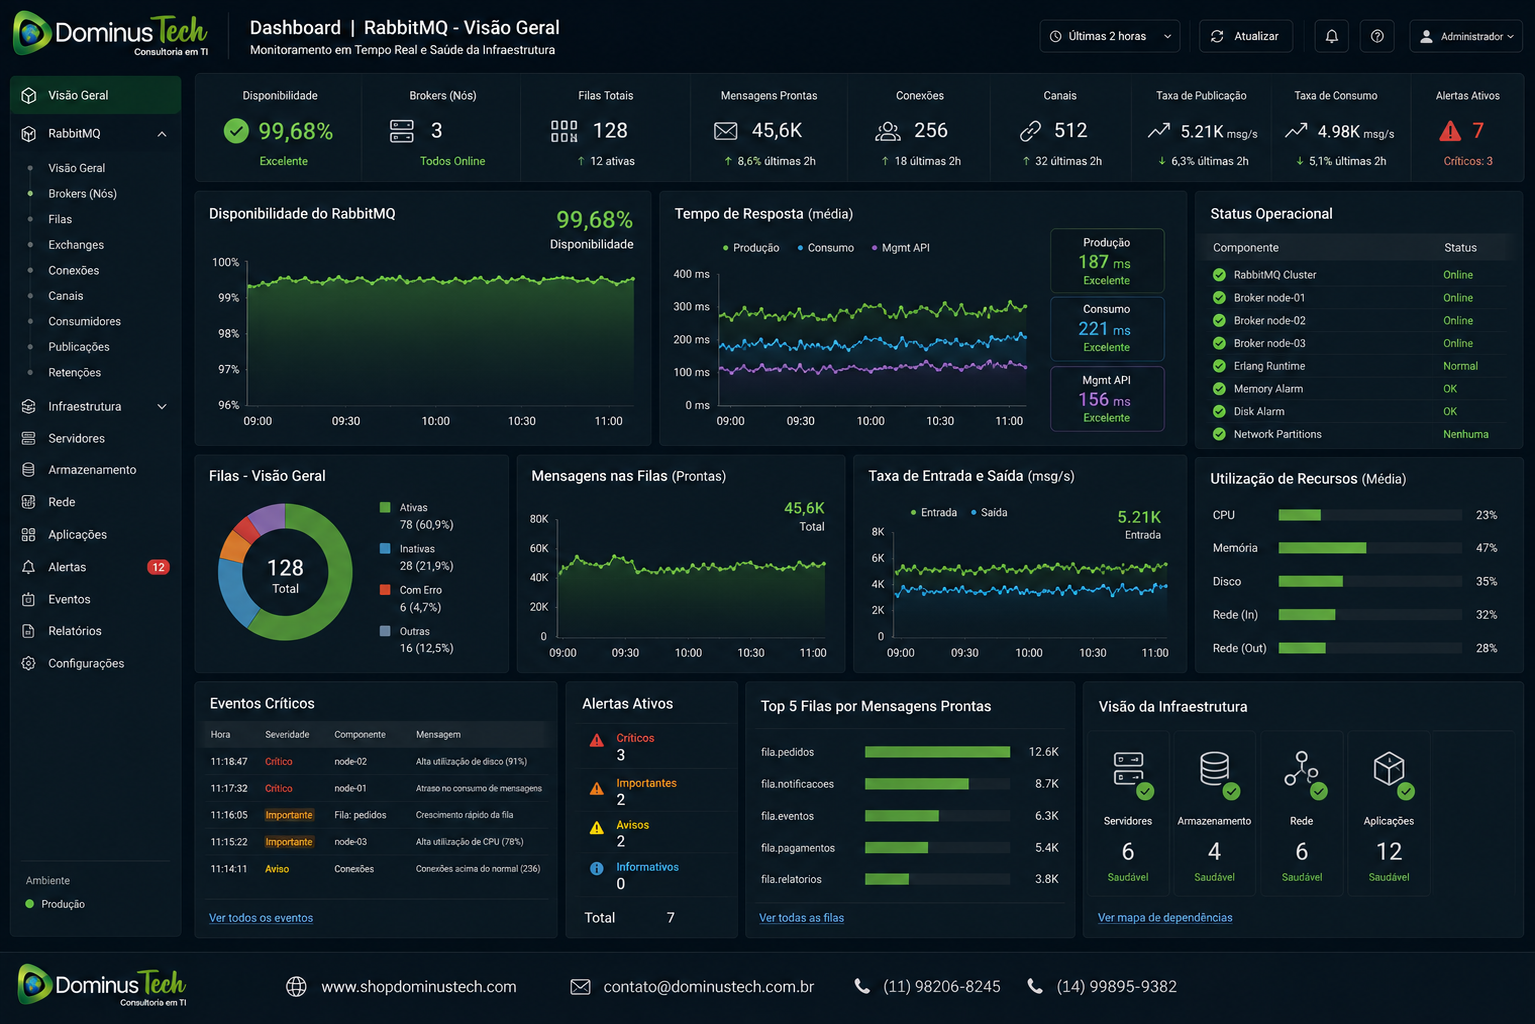This screenshot has width=1535, height=1024.
Task: Click the Inativas blue legend swatch
Action: coord(385,549)
